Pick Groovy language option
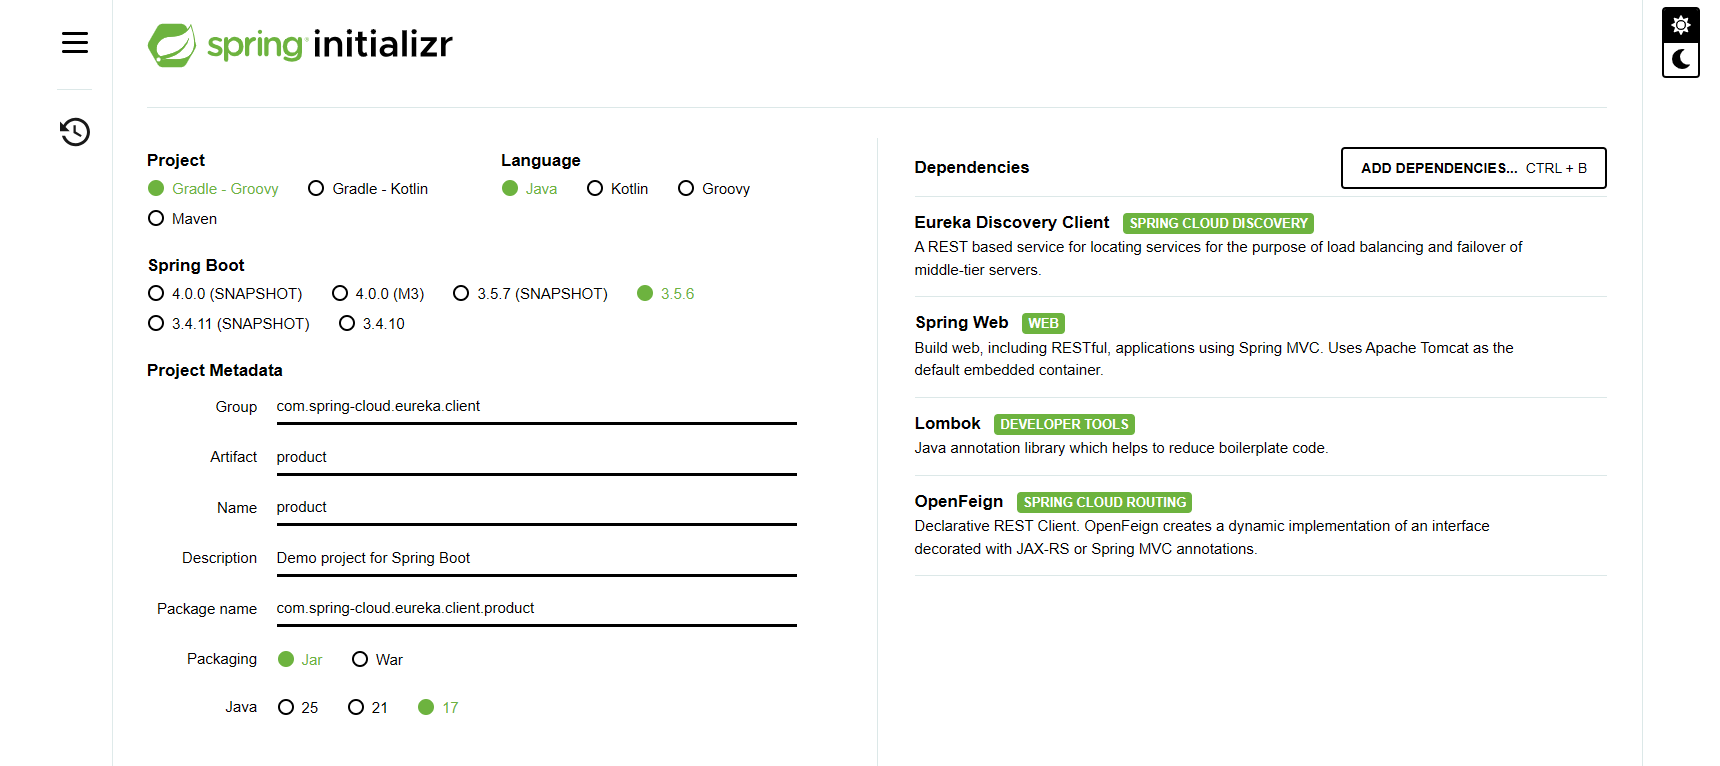This screenshot has width=1720, height=766. point(714,189)
